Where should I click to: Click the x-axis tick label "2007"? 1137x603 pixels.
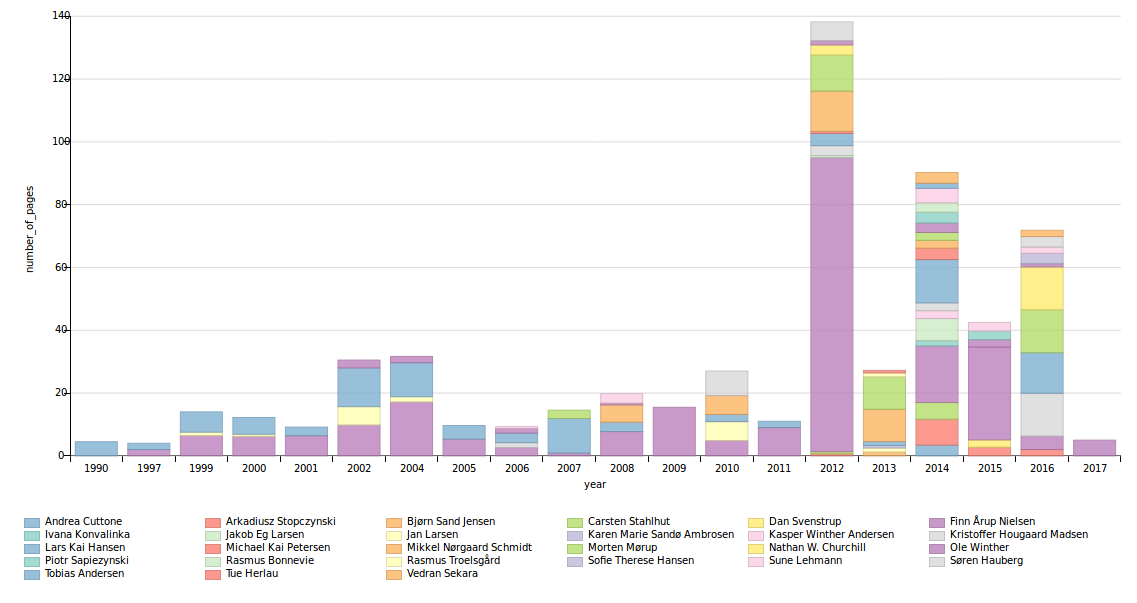(x=569, y=469)
